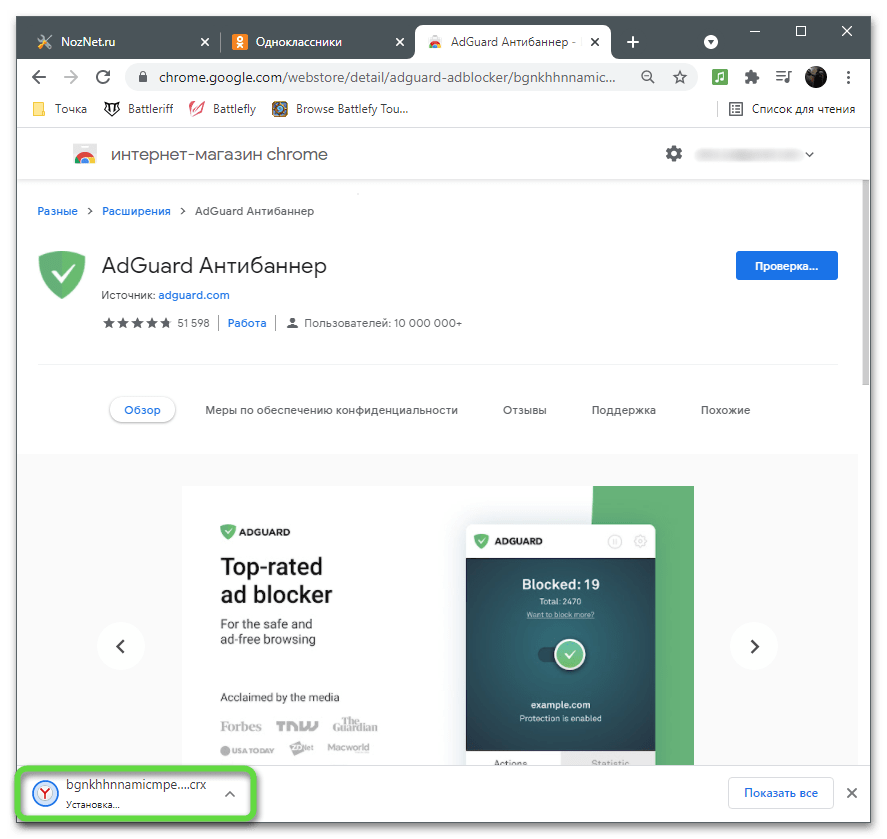The width and height of the screenshot is (887, 839).
Task: Open the Точка bookmark folder
Action: click(x=60, y=109)
